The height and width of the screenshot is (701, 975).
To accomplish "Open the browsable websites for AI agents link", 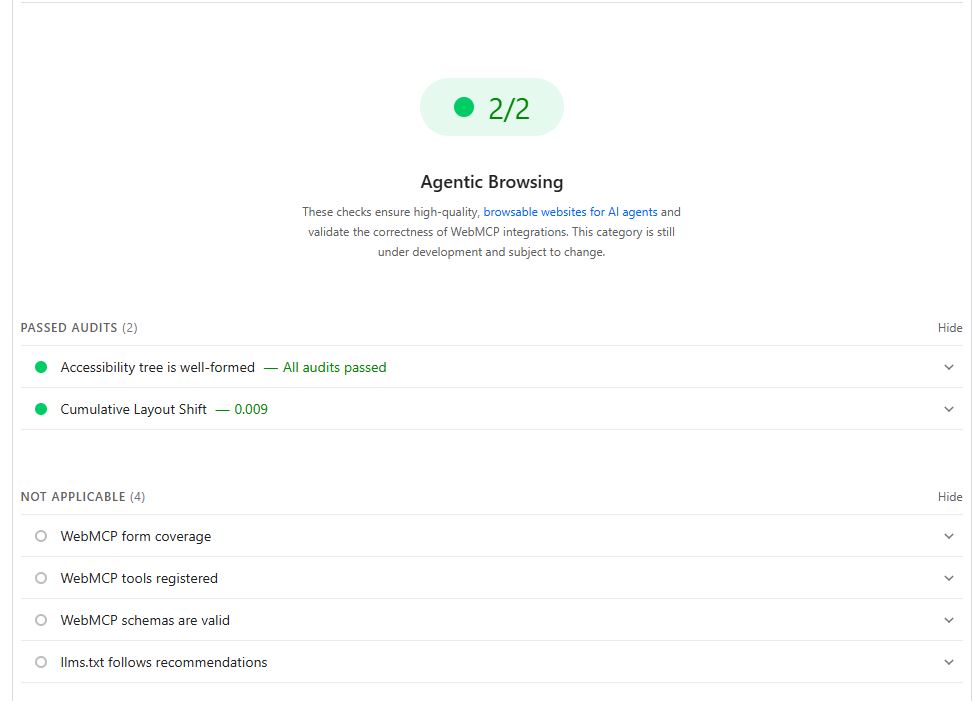I will click(x=570, y=212).
